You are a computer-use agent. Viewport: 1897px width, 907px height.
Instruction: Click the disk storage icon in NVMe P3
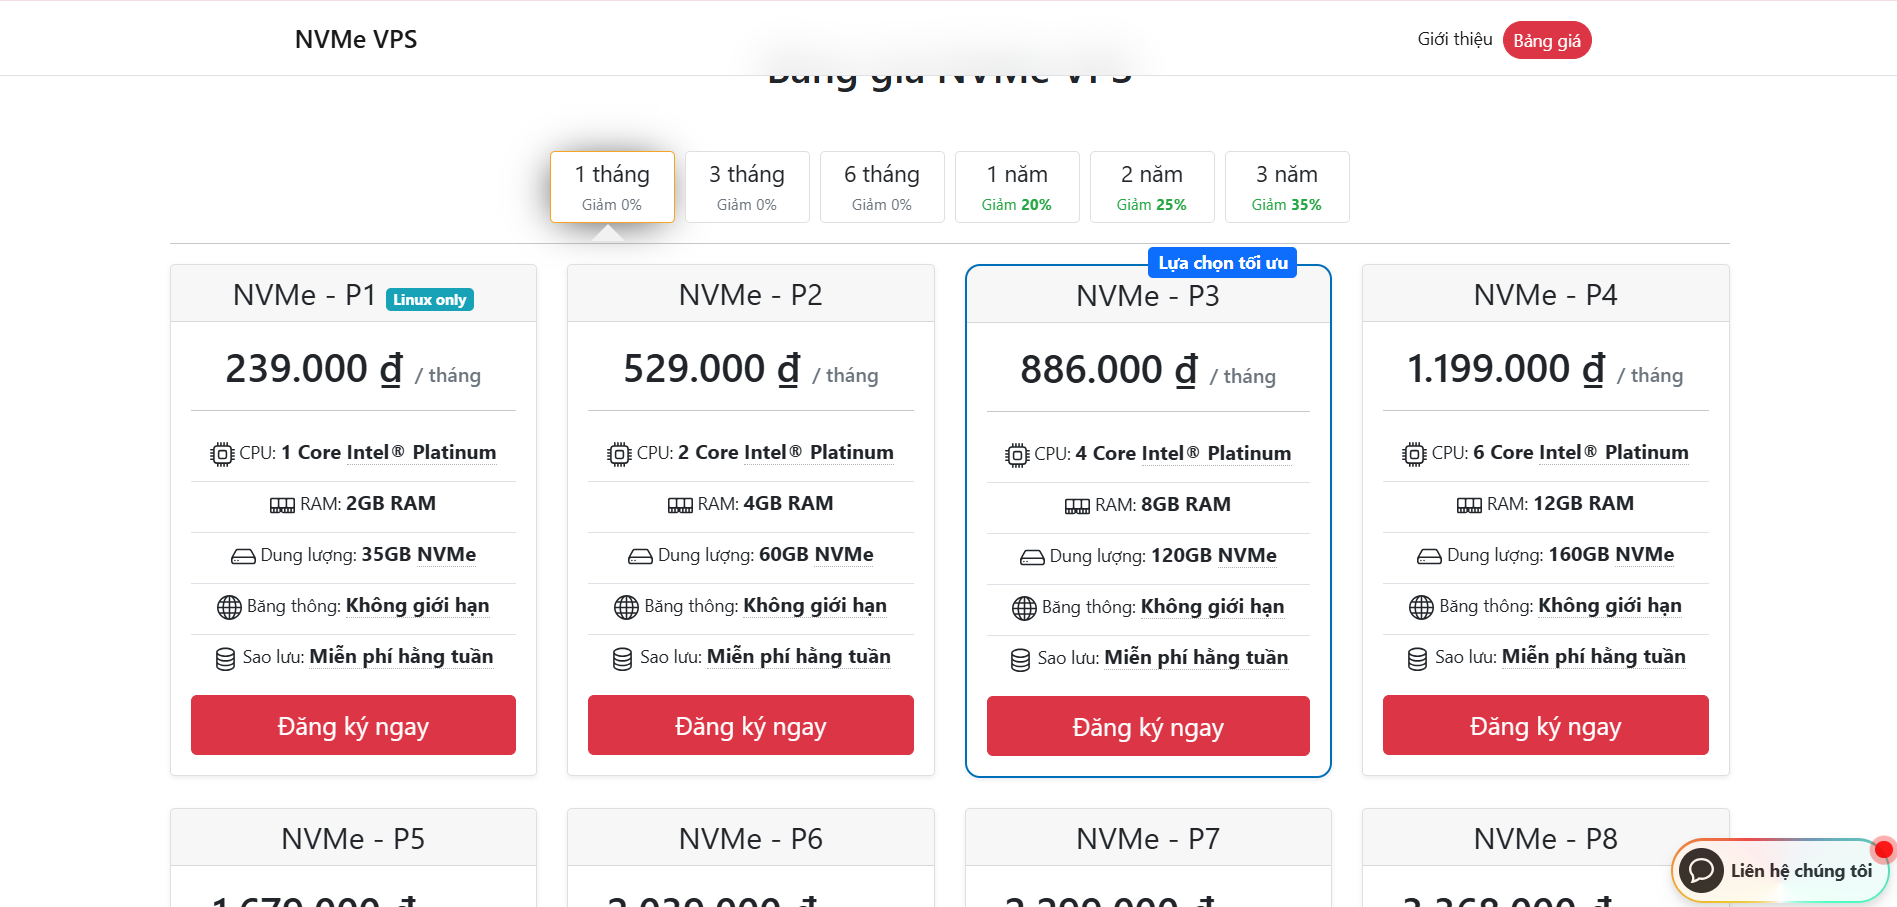click(1032, 557)
